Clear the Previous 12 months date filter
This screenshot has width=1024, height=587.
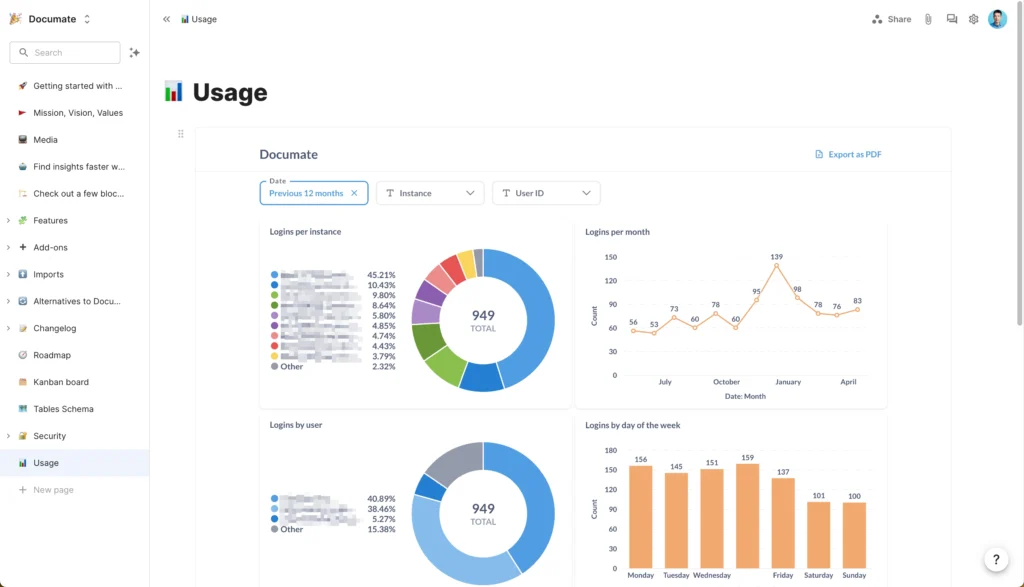(x=354, y=193)
